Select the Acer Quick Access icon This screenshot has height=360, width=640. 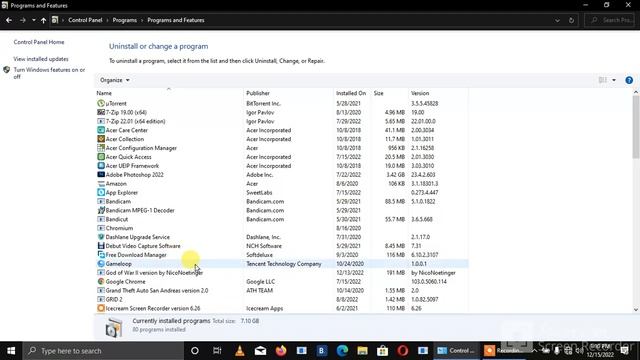point(101,157)
